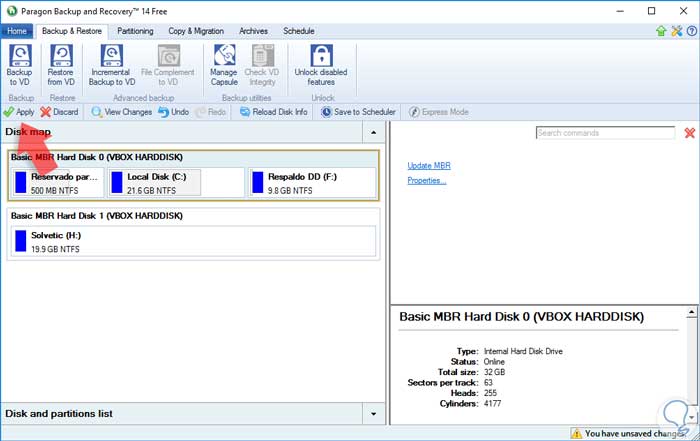Open the tools icon beside help
The height and width of the screenshot is (441, 700).
(x=677, y=31)
